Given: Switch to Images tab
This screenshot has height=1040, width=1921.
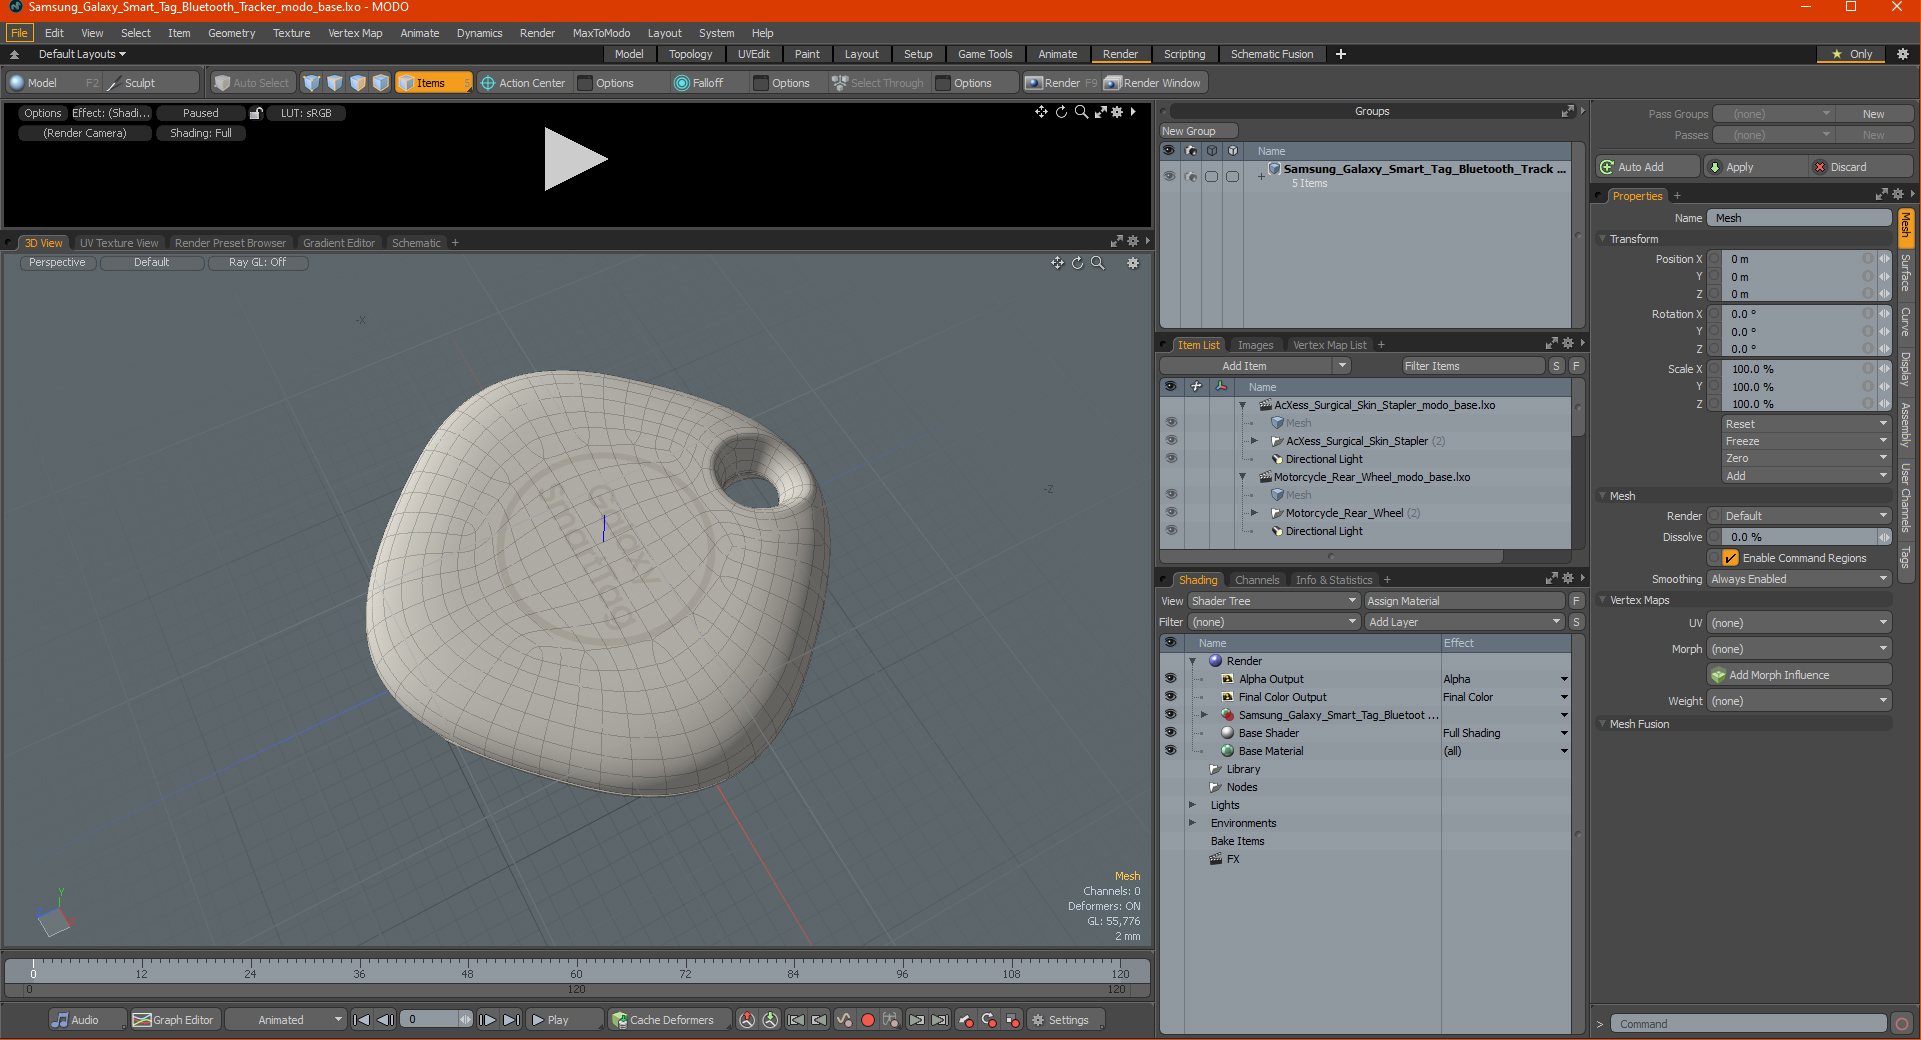Looking at the screenshot, I should click(x=1255, y=345).
